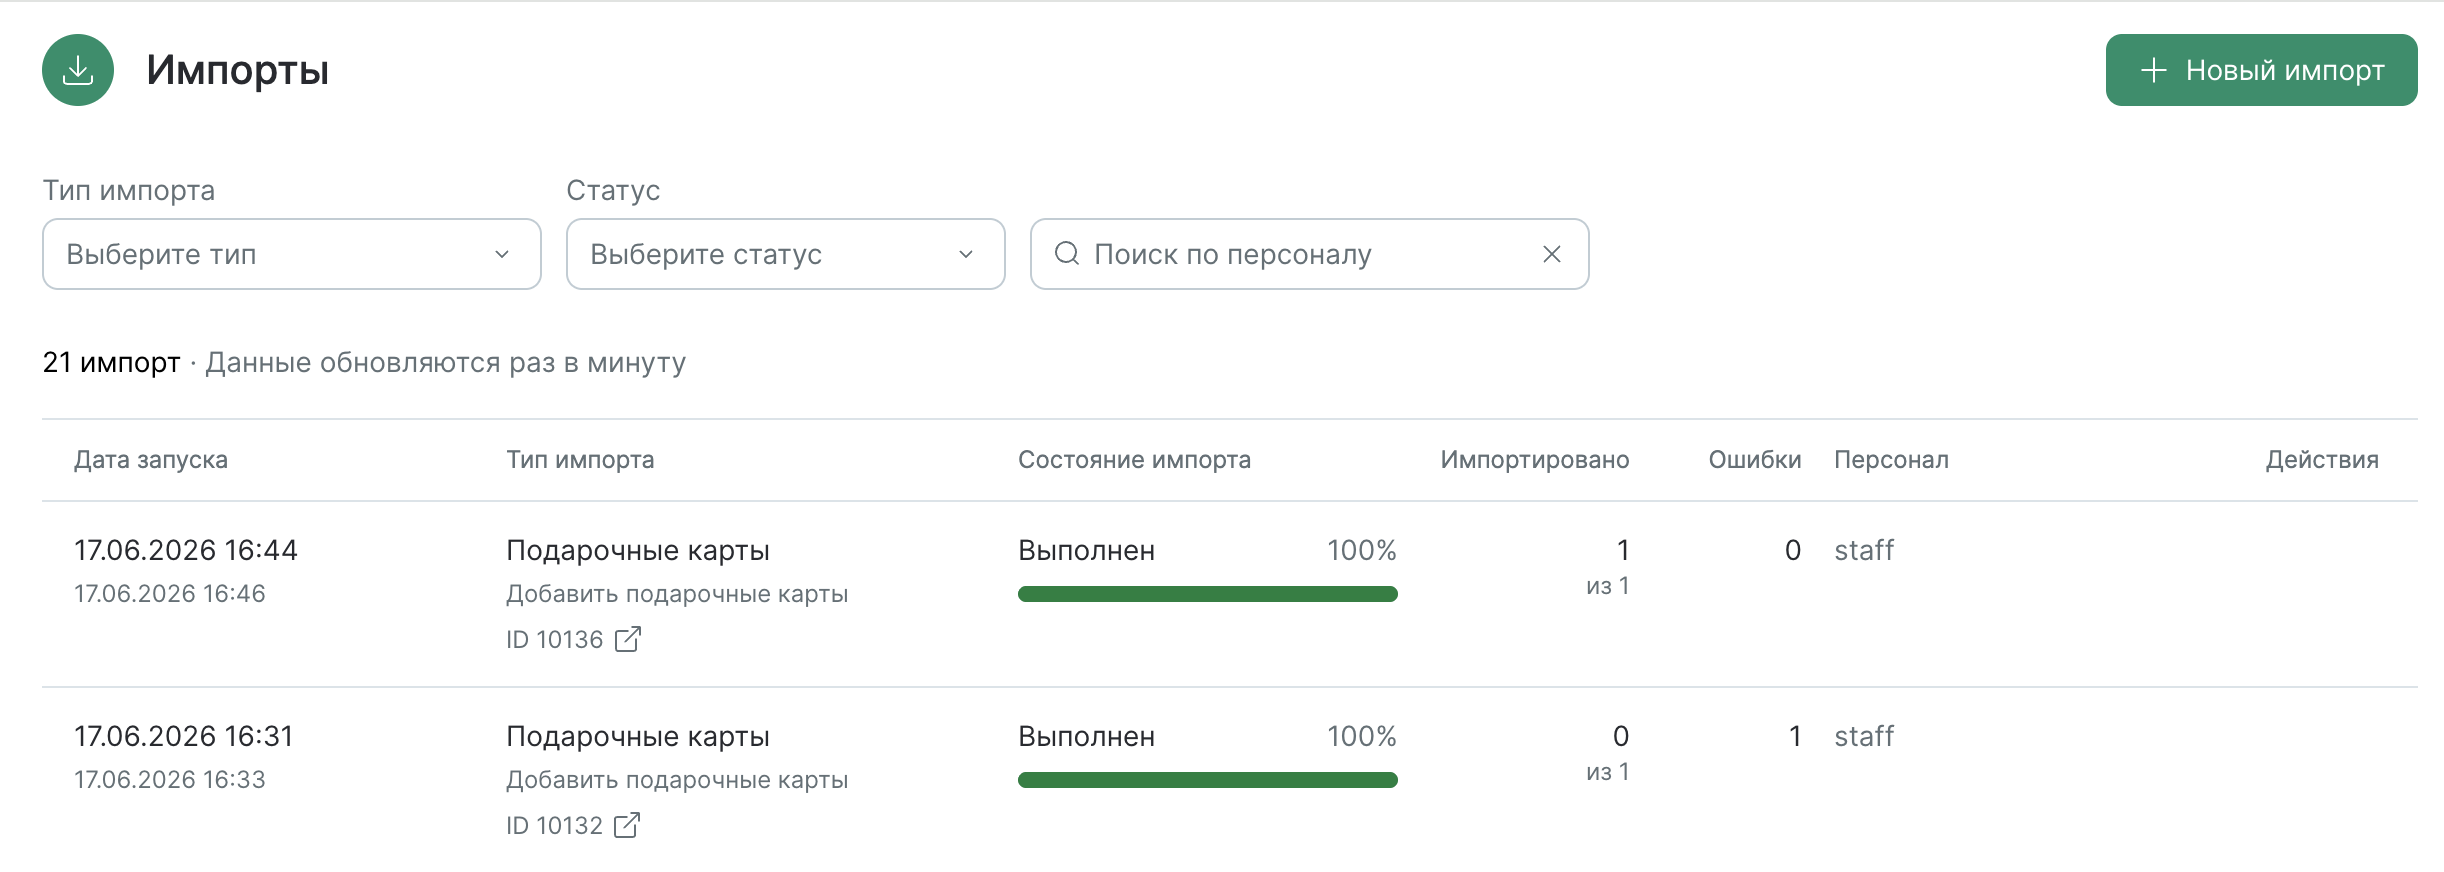Click the Статус filter label
The height and width of the screenshot is (872, 2444).
click(613, 190)
